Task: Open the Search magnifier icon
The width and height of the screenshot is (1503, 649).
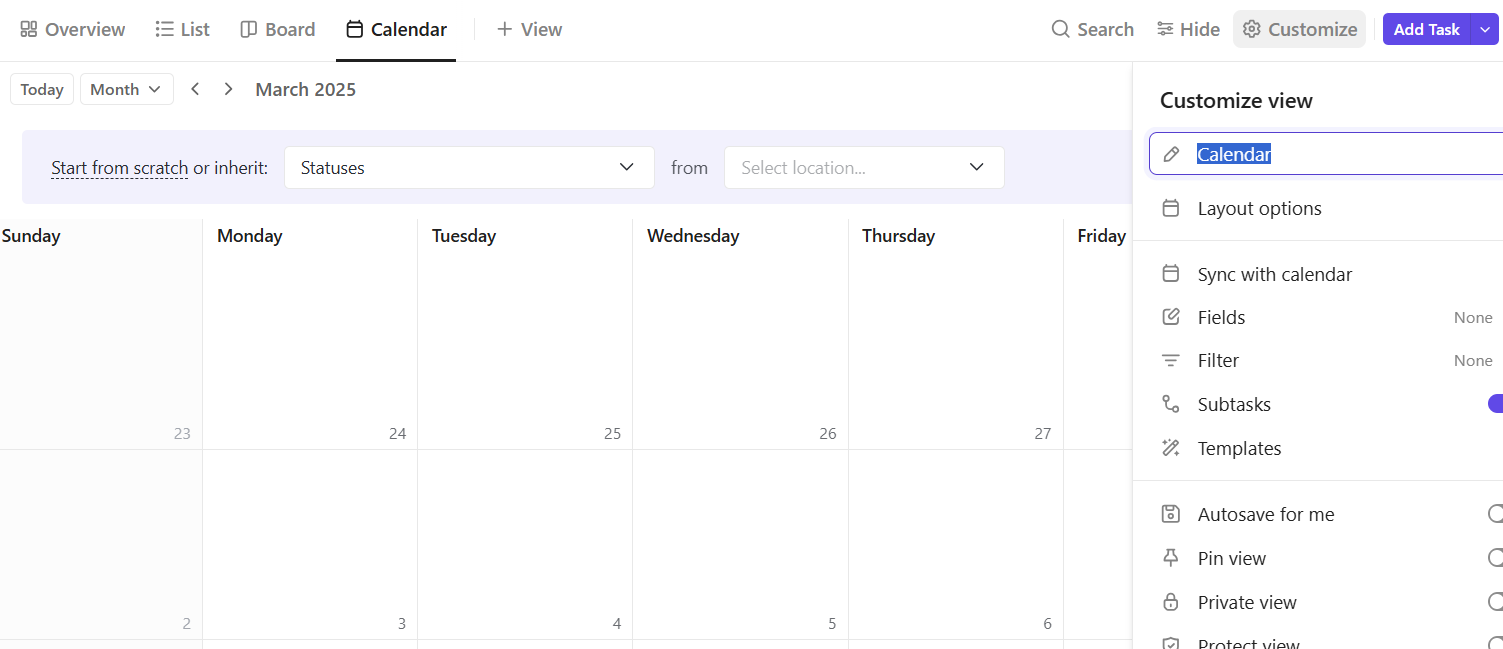Action: (x=1060, y=29)
